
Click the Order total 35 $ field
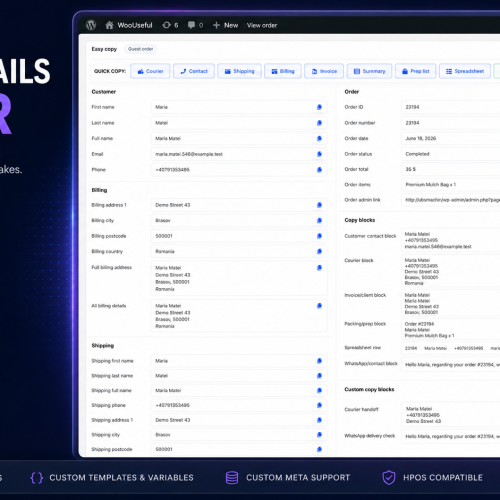pyautogui.click(x=451, y=169)
